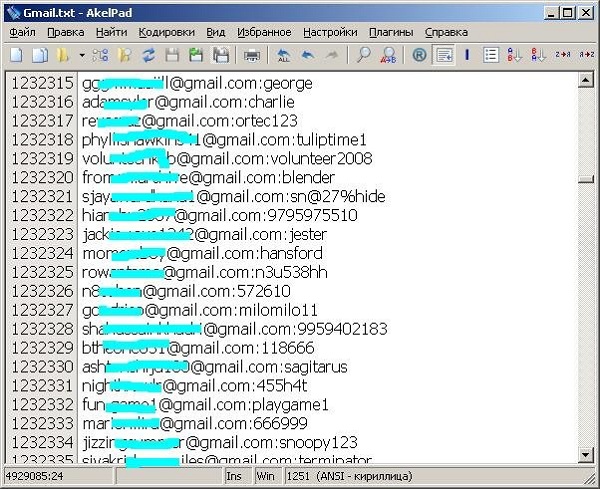Open the Настройки menu
Viewport: 600px width, 489px height.
coord(330,33)
